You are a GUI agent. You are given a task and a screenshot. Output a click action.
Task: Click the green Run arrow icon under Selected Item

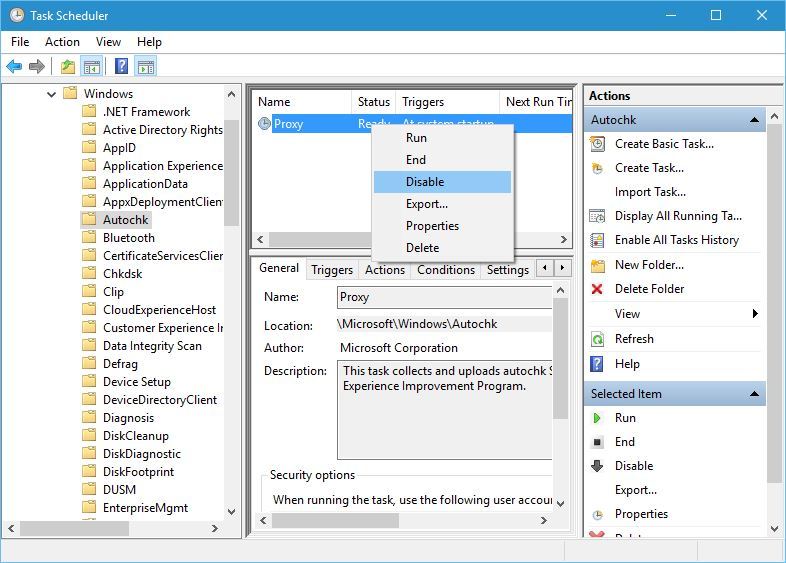point(597,418)
